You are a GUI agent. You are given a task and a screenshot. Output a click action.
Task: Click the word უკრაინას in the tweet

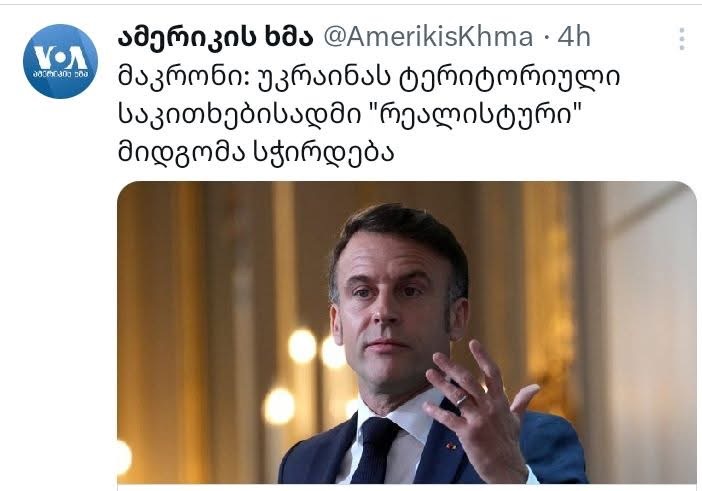pyautogui.click(x=325, y=78)
